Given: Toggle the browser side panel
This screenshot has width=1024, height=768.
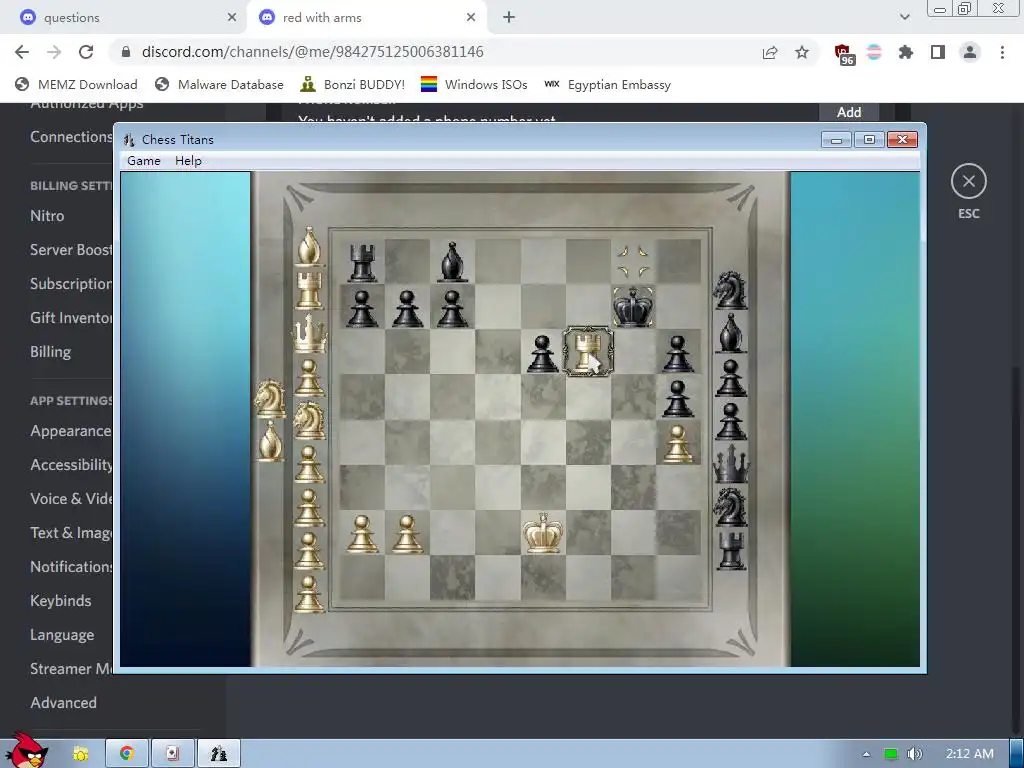Looking at the screenshot, I should click(x=938, y=52).
